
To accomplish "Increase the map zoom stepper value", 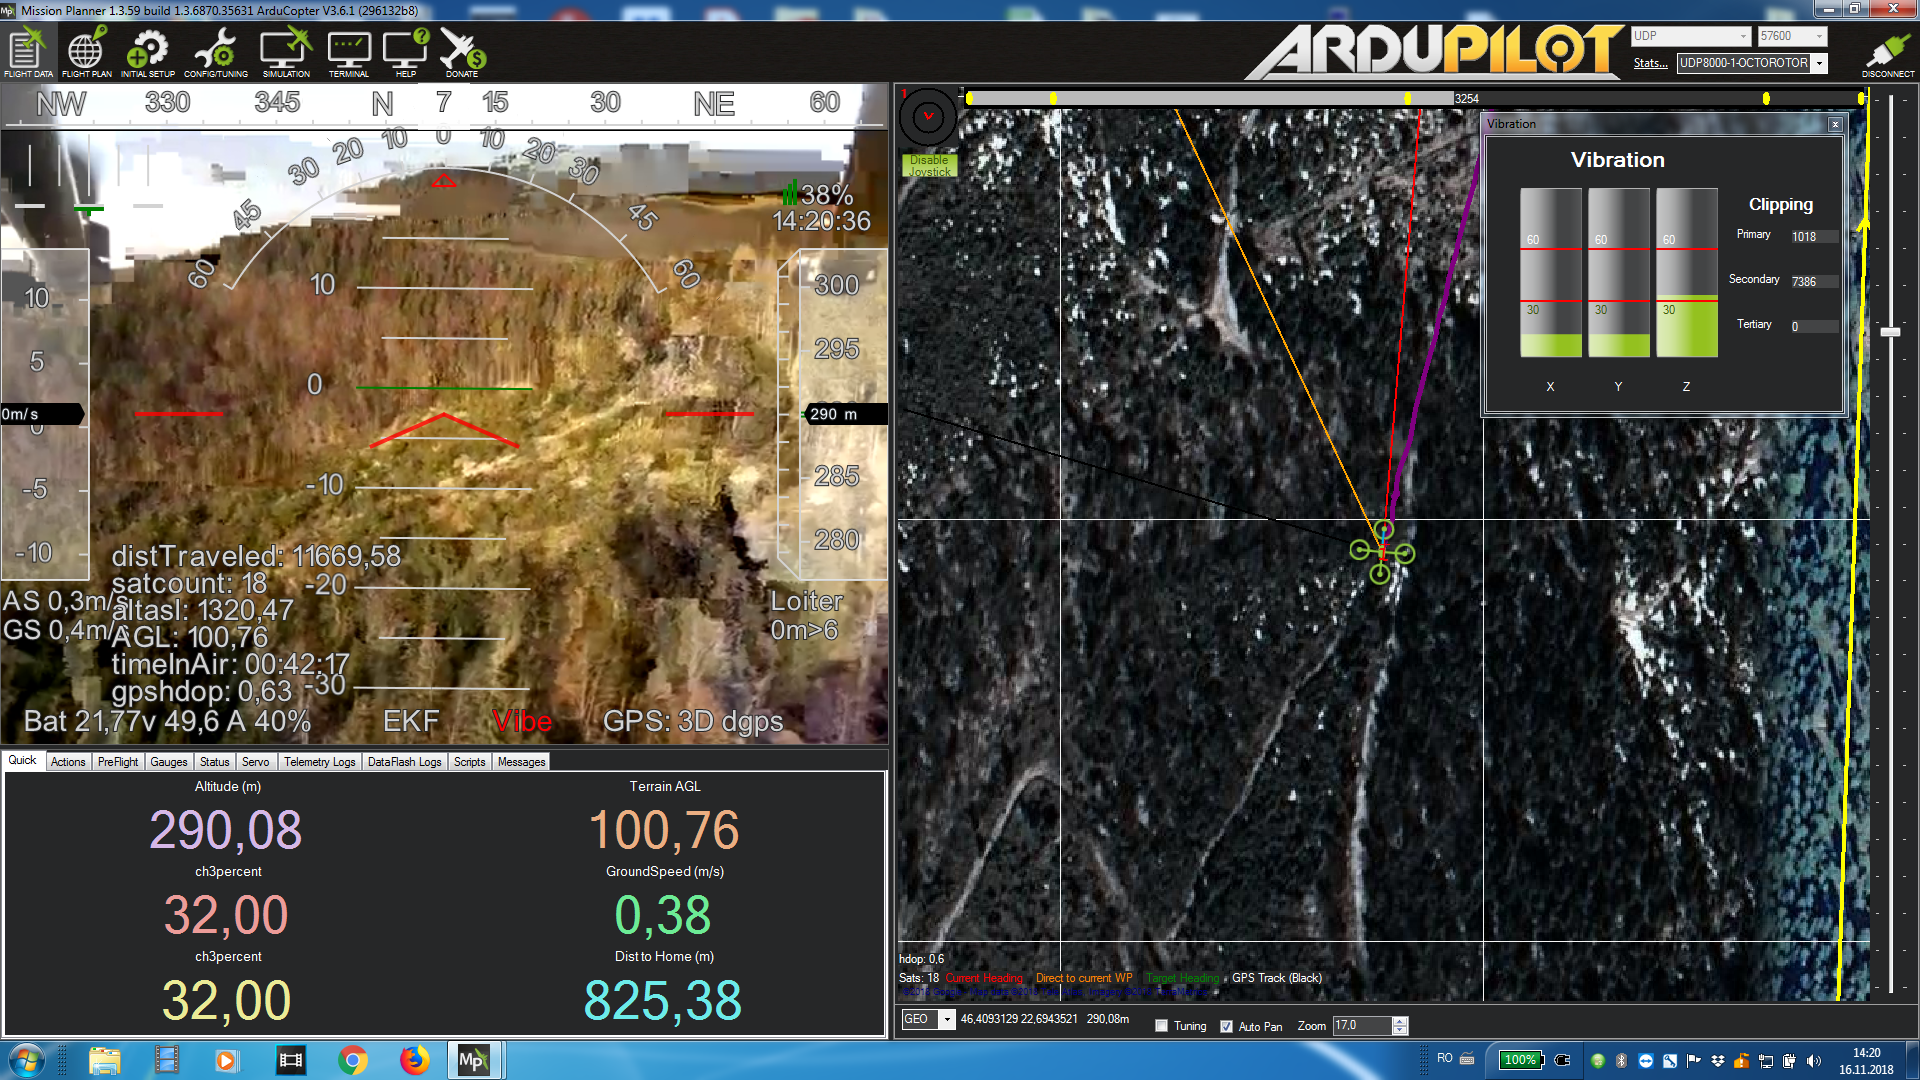I will pyautogui.click(x=1400, y=1021).
